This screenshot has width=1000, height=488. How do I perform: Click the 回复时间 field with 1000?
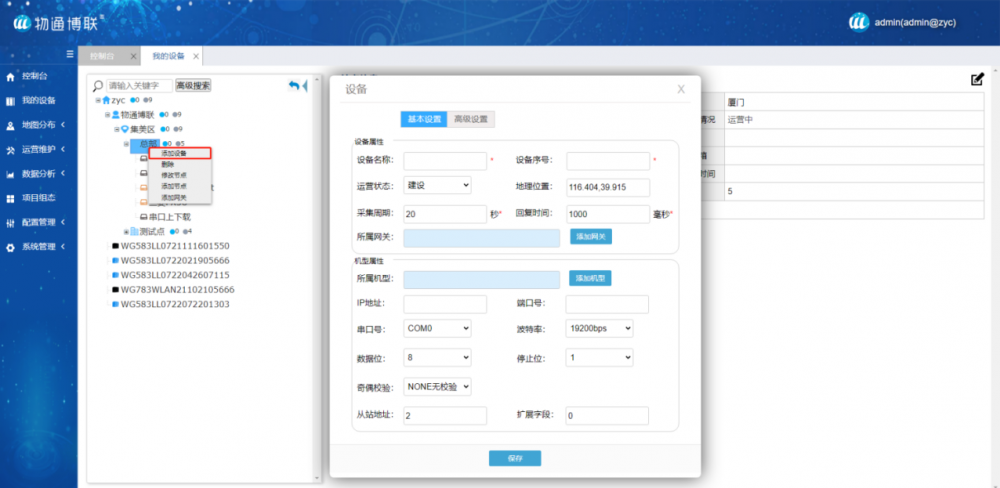tap(608, 214)
